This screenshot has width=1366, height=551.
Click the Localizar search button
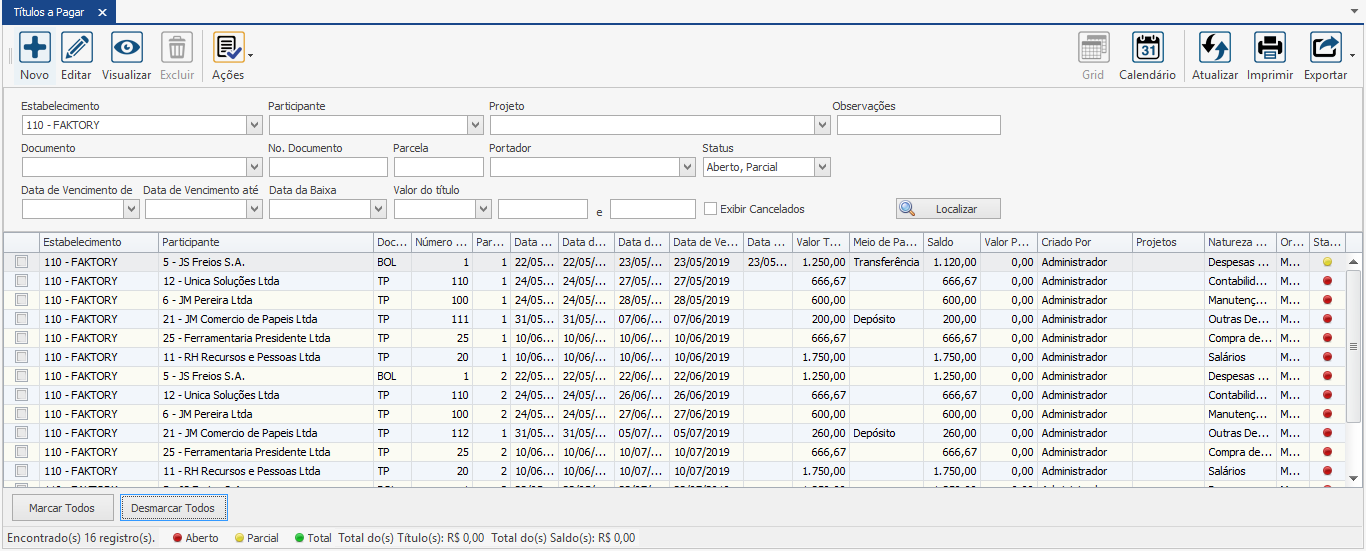(x=947, y=209)
